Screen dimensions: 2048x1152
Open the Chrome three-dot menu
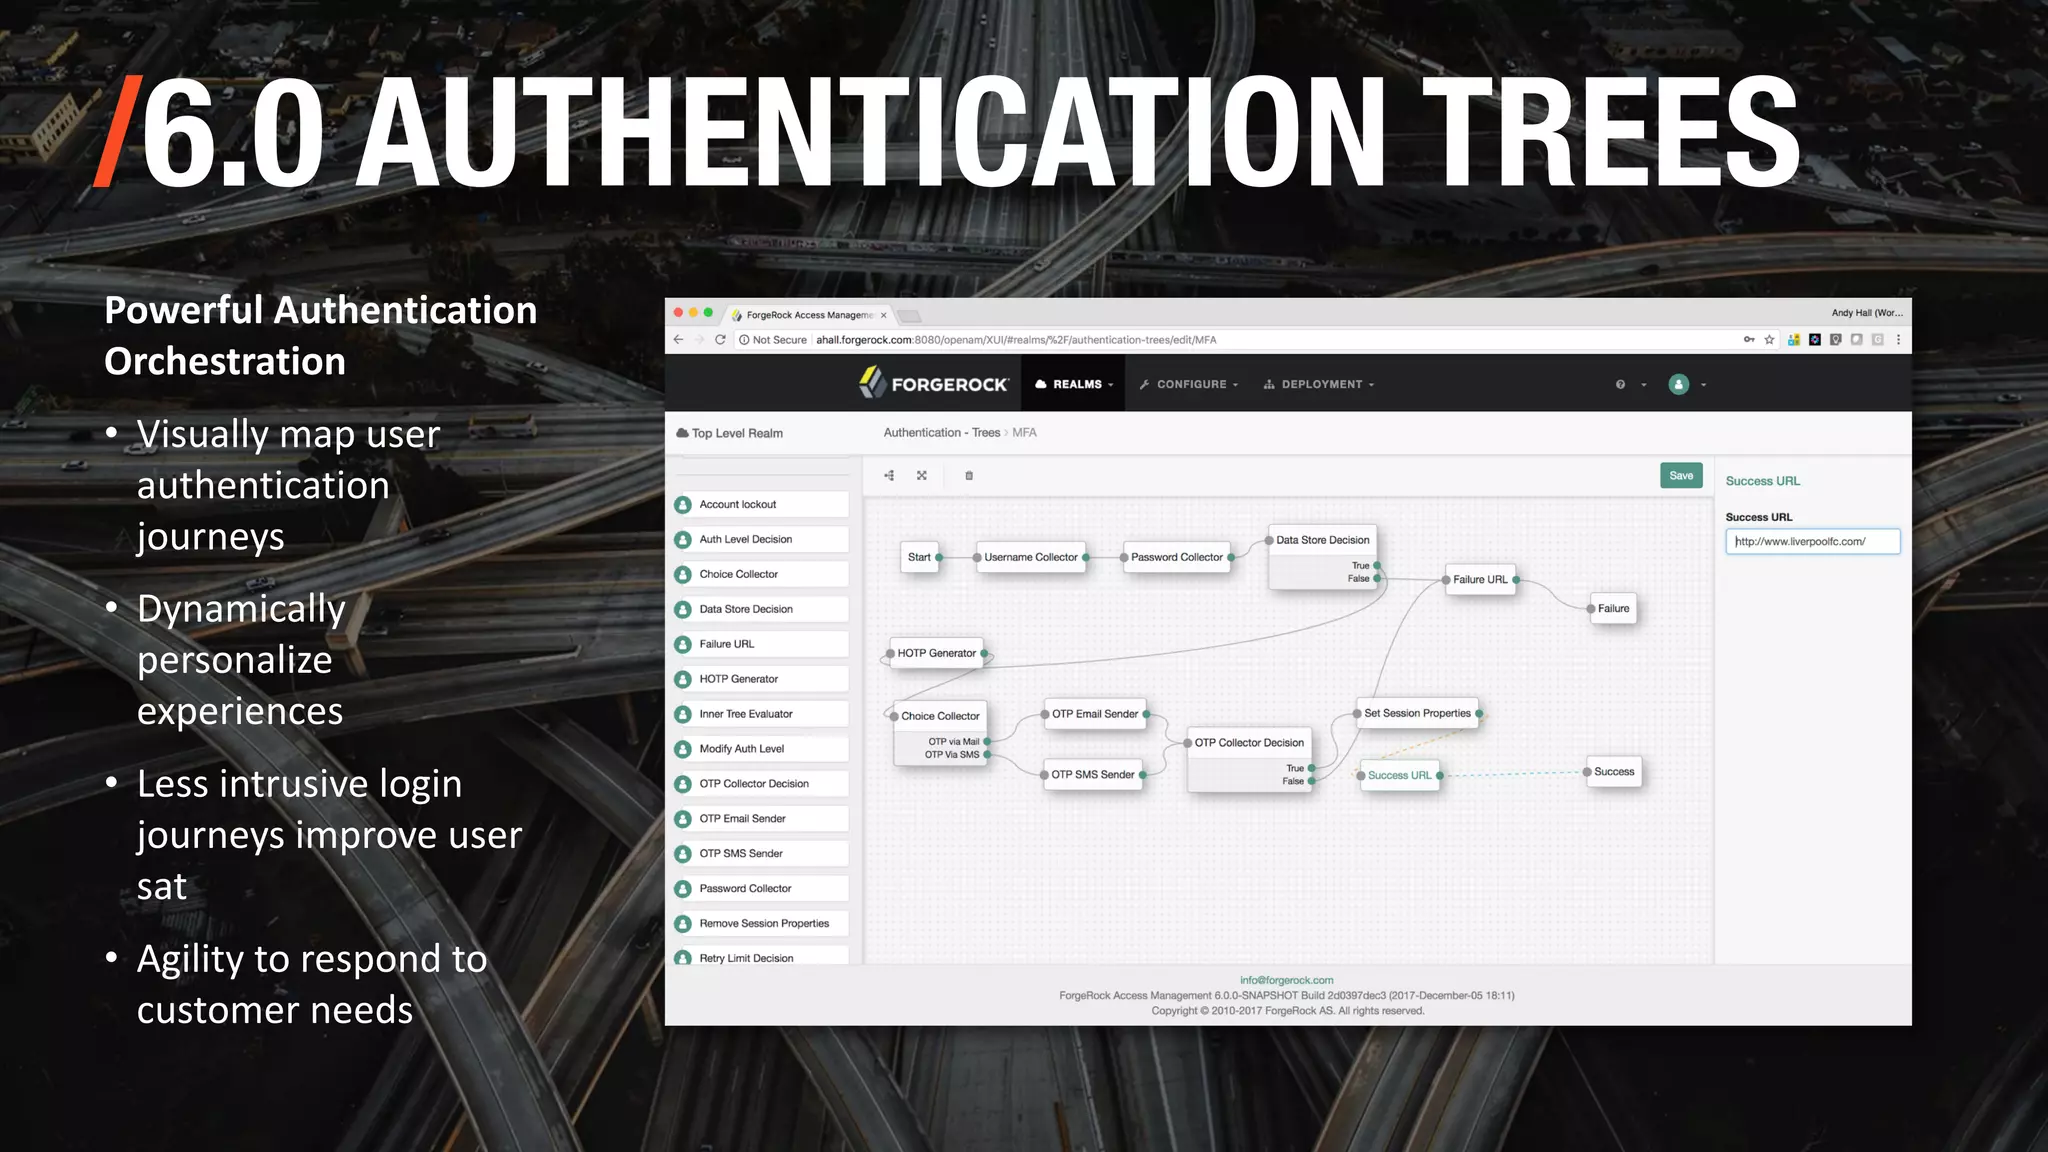1898,340
